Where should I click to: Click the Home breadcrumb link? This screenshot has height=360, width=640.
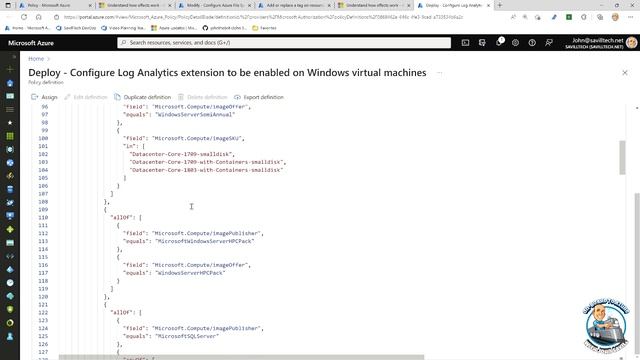(x=36, y=59)
